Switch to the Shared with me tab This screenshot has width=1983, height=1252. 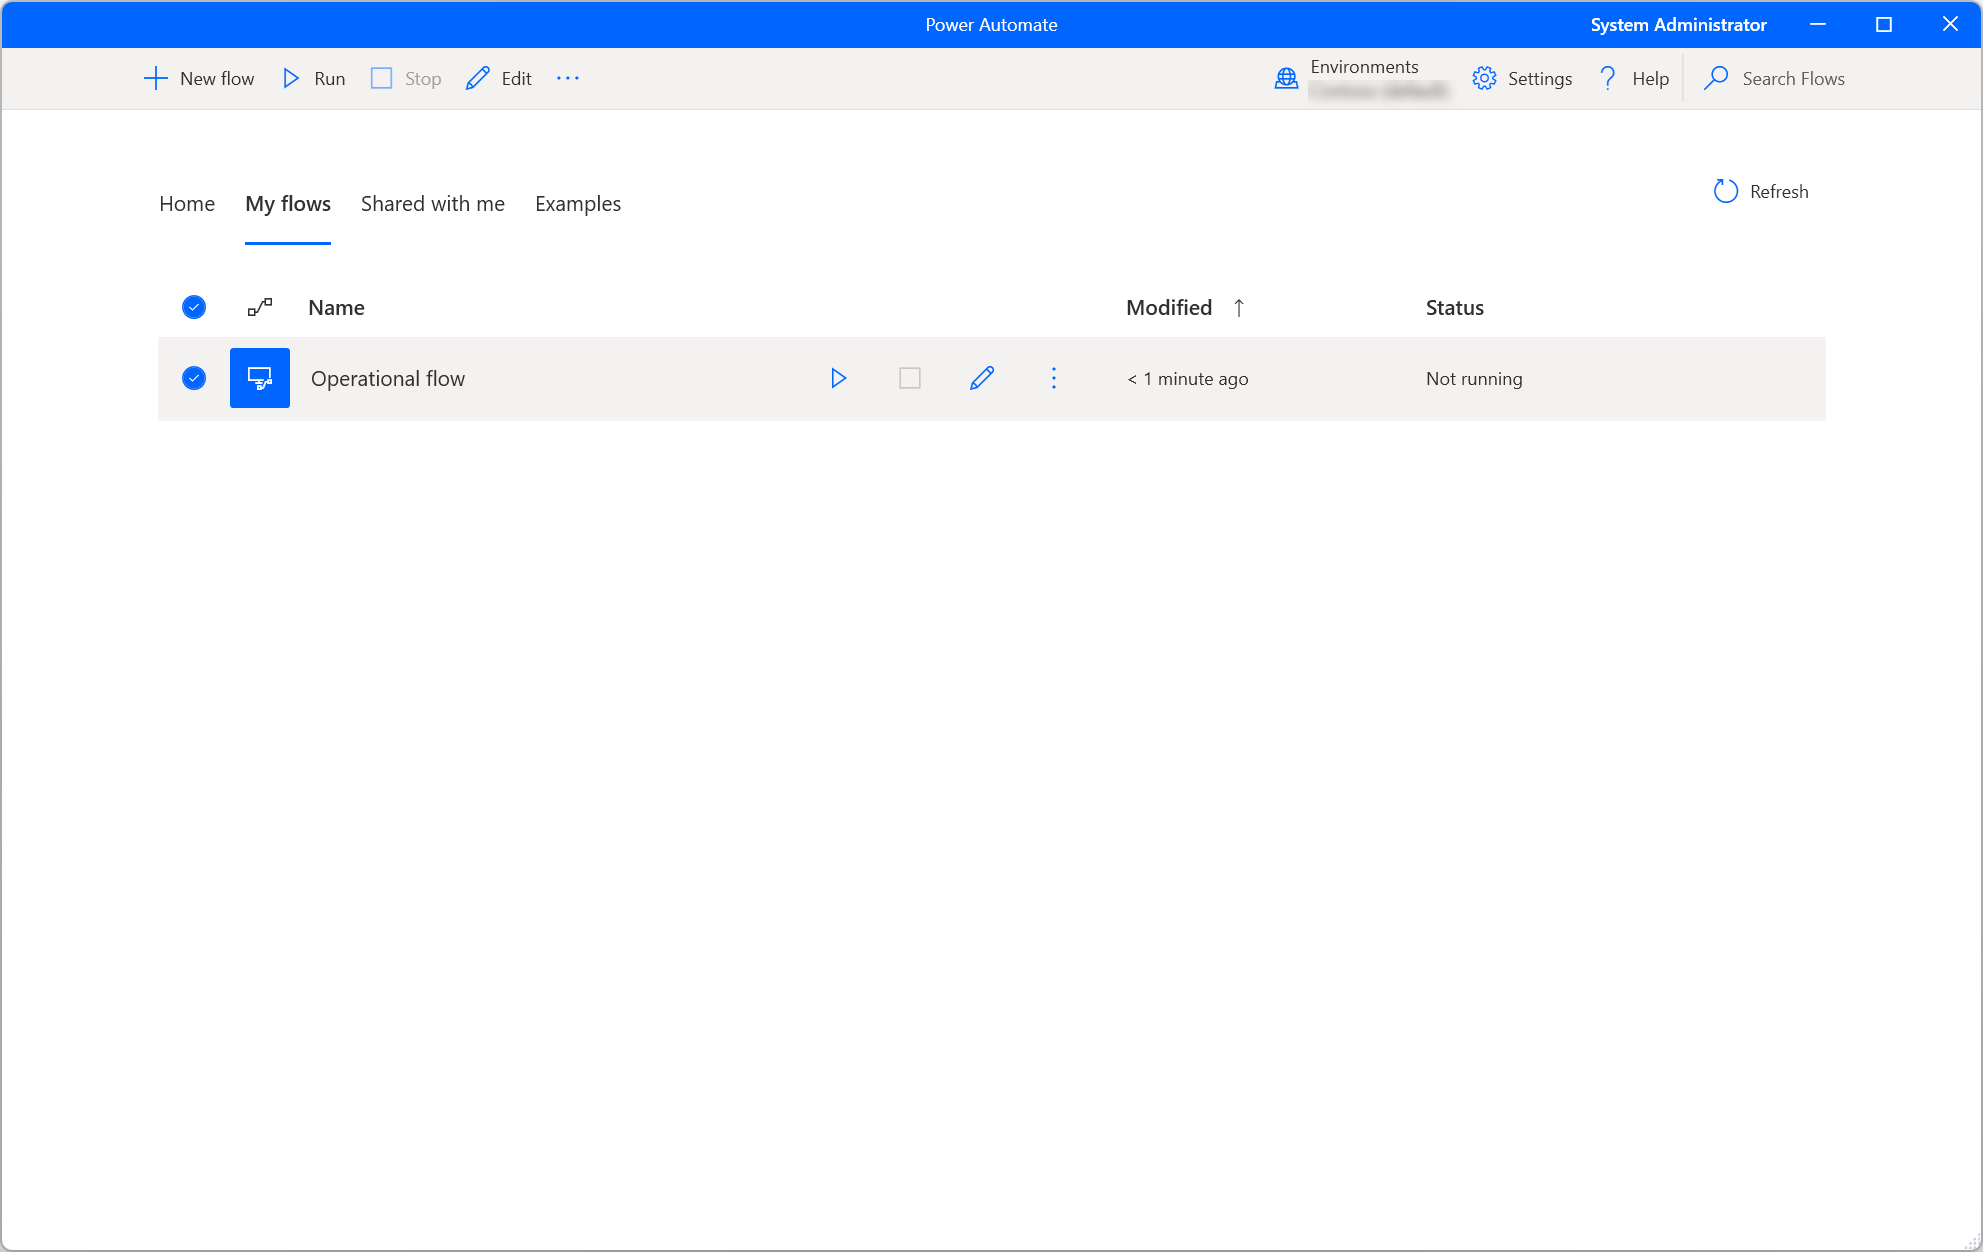433,203
